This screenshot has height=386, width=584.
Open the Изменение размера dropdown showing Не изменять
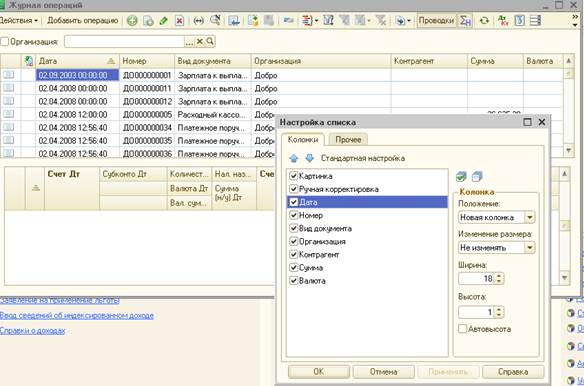pos(530,247)
